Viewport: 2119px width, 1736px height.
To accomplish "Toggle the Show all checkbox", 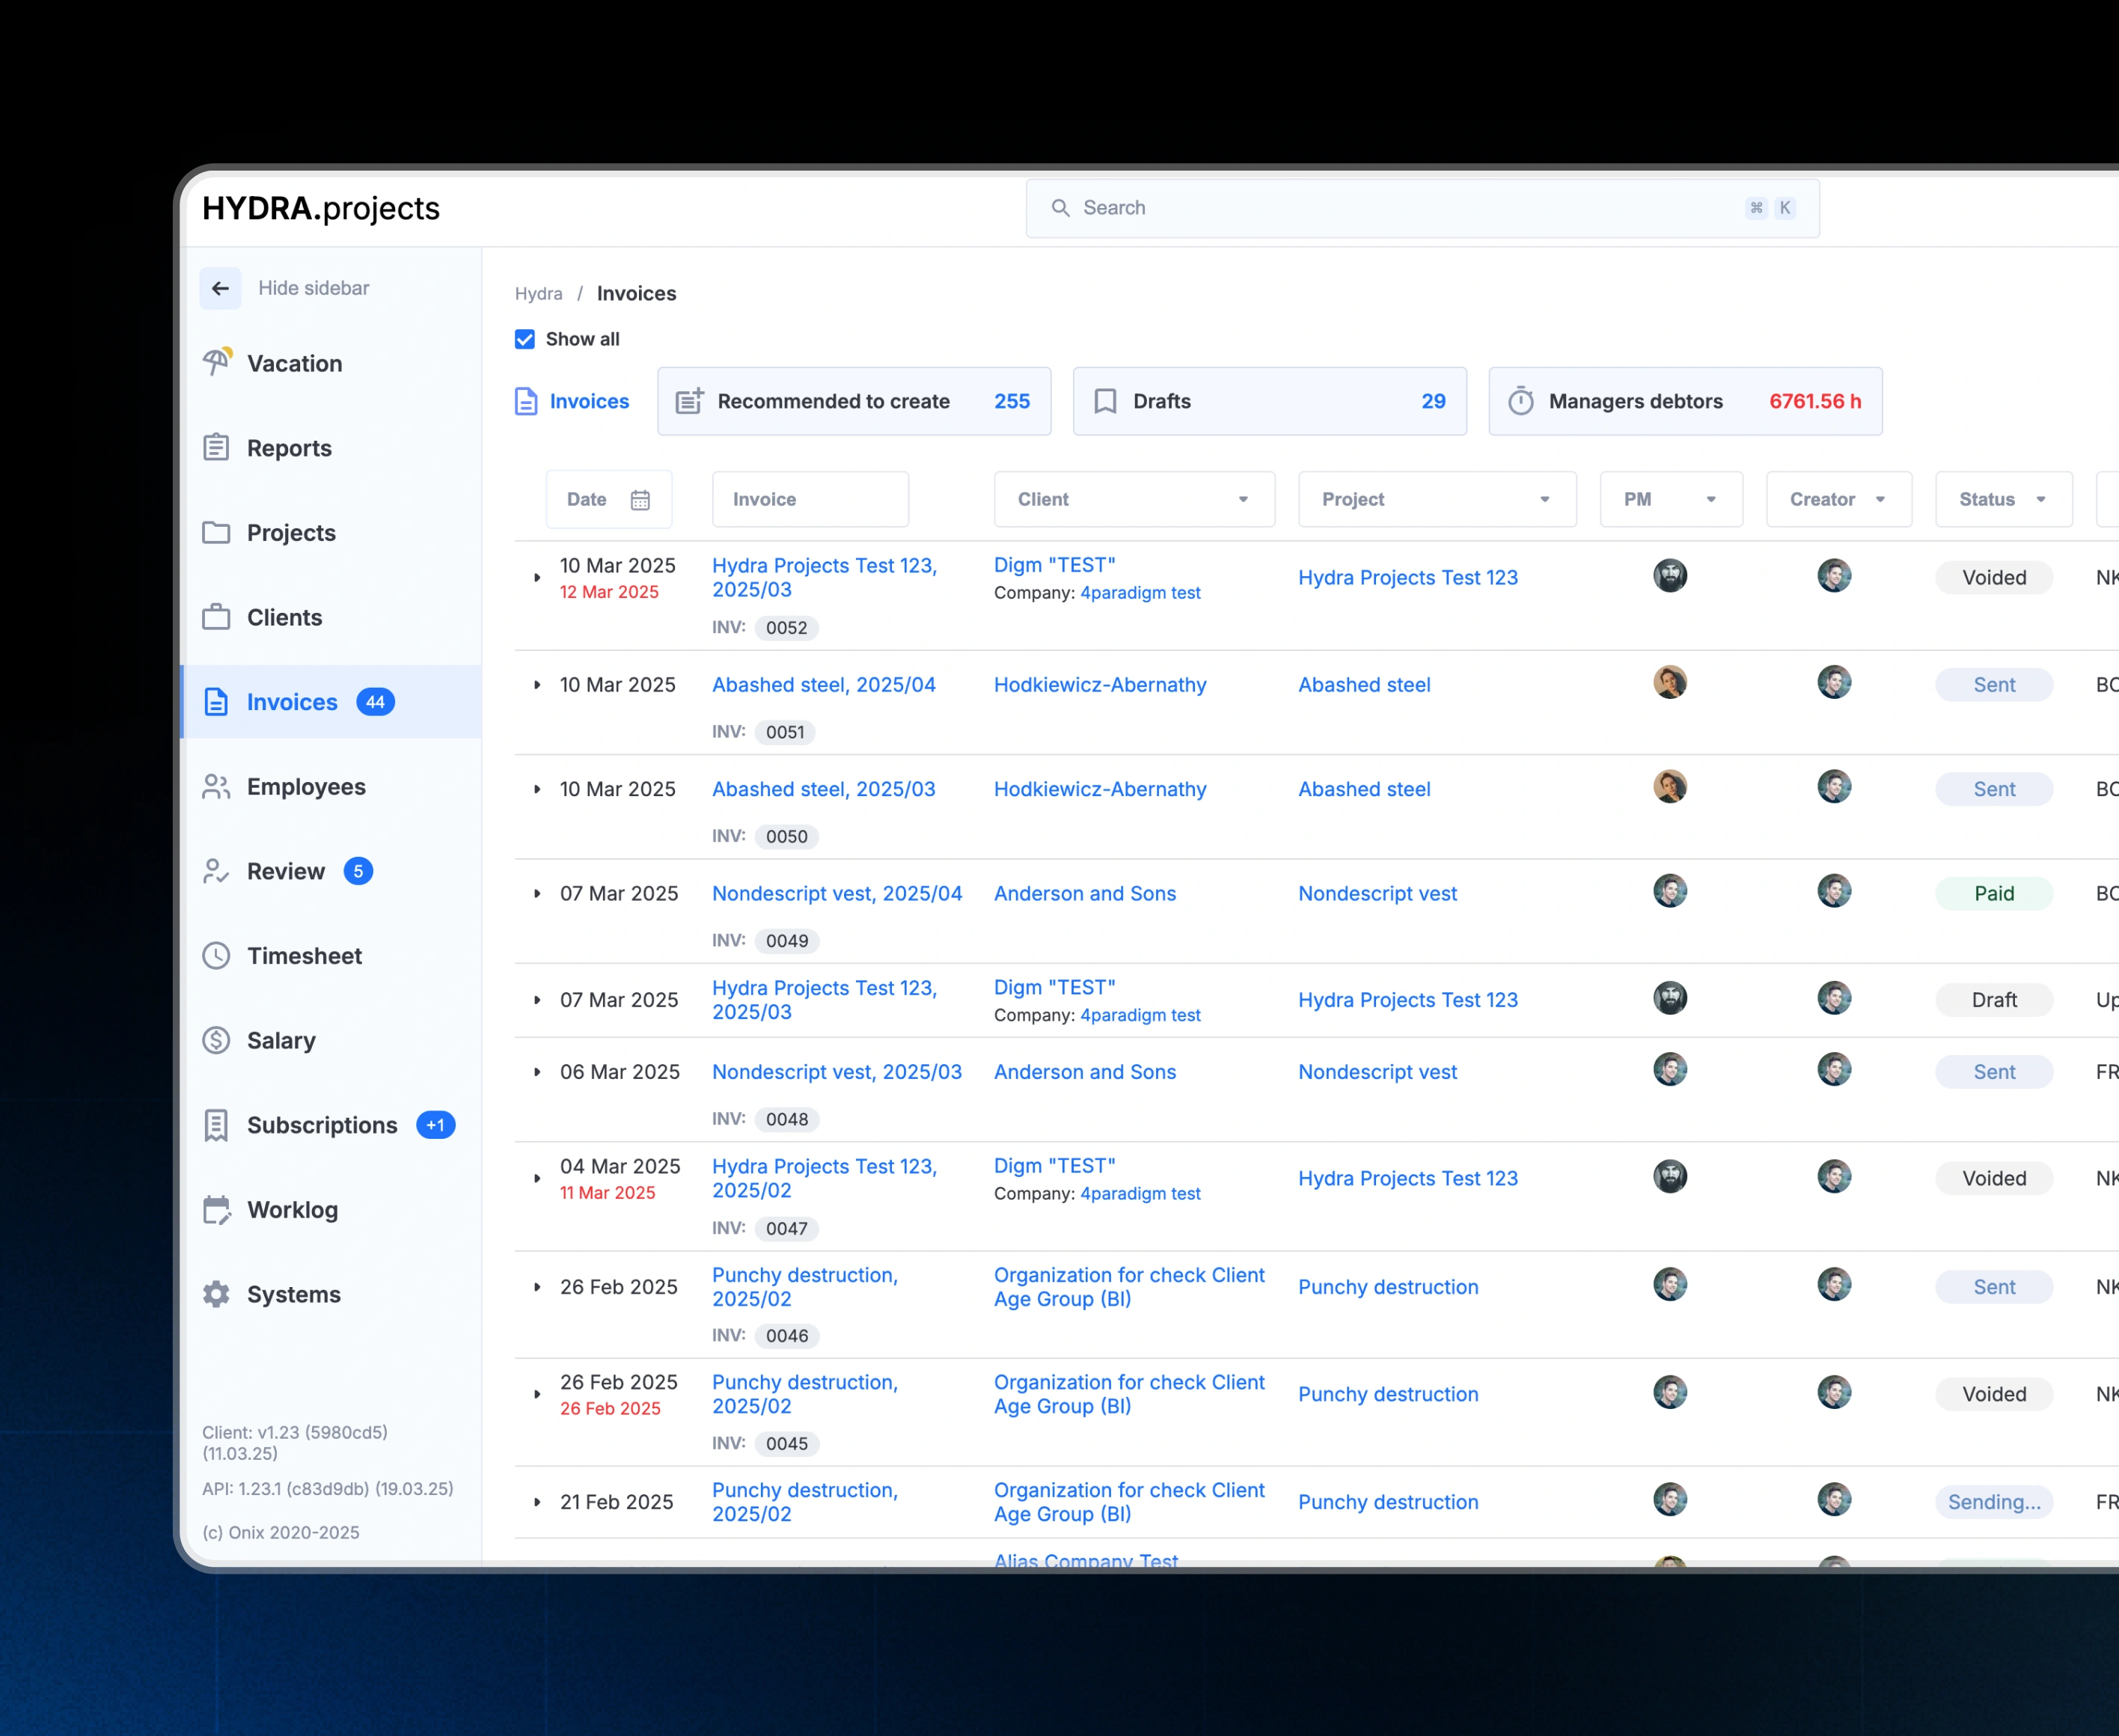I will (x=525, y=339).
